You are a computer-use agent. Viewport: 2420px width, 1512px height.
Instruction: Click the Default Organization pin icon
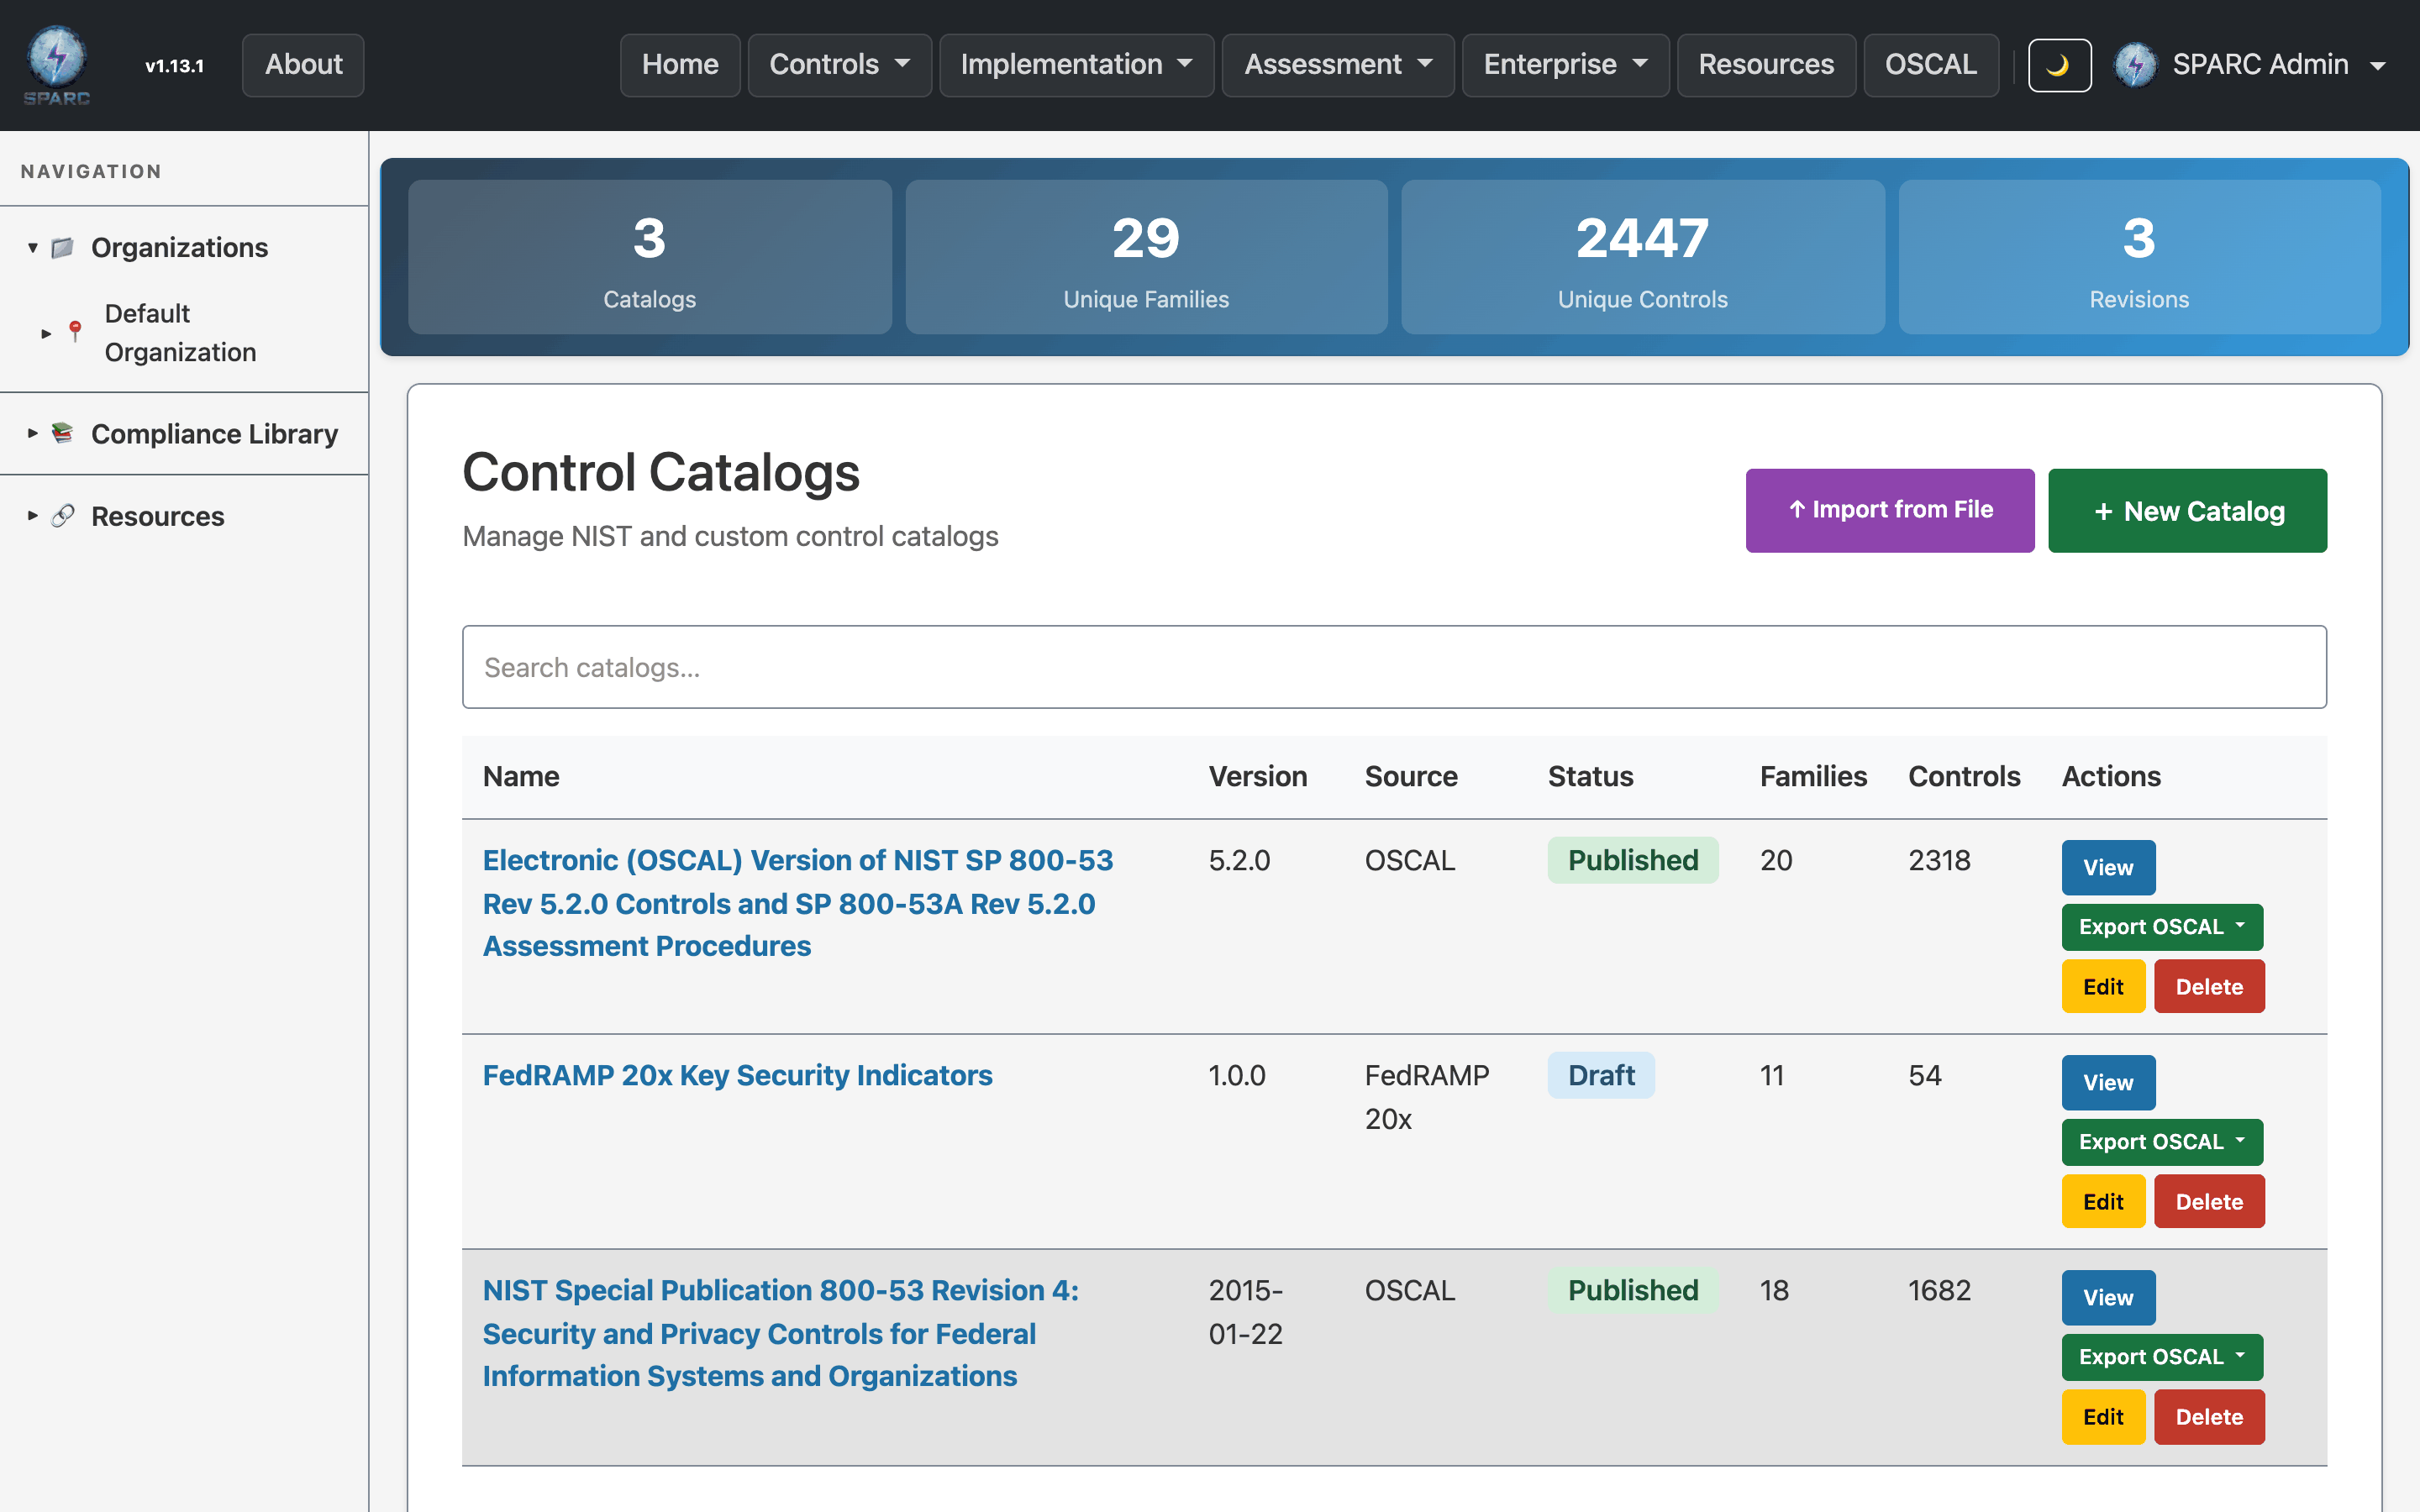coord(75,332)
